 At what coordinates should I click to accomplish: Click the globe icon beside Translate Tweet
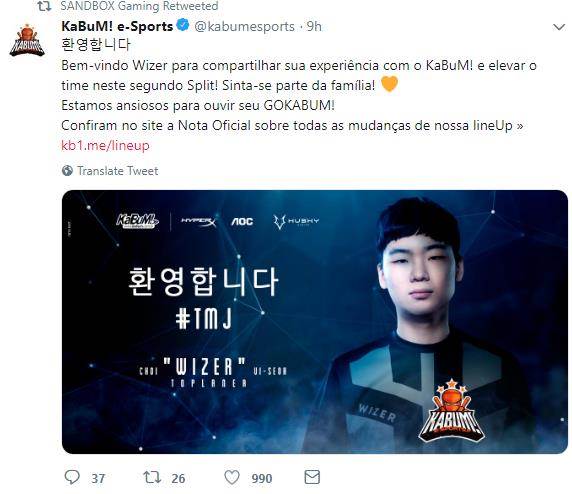[67, 171]
